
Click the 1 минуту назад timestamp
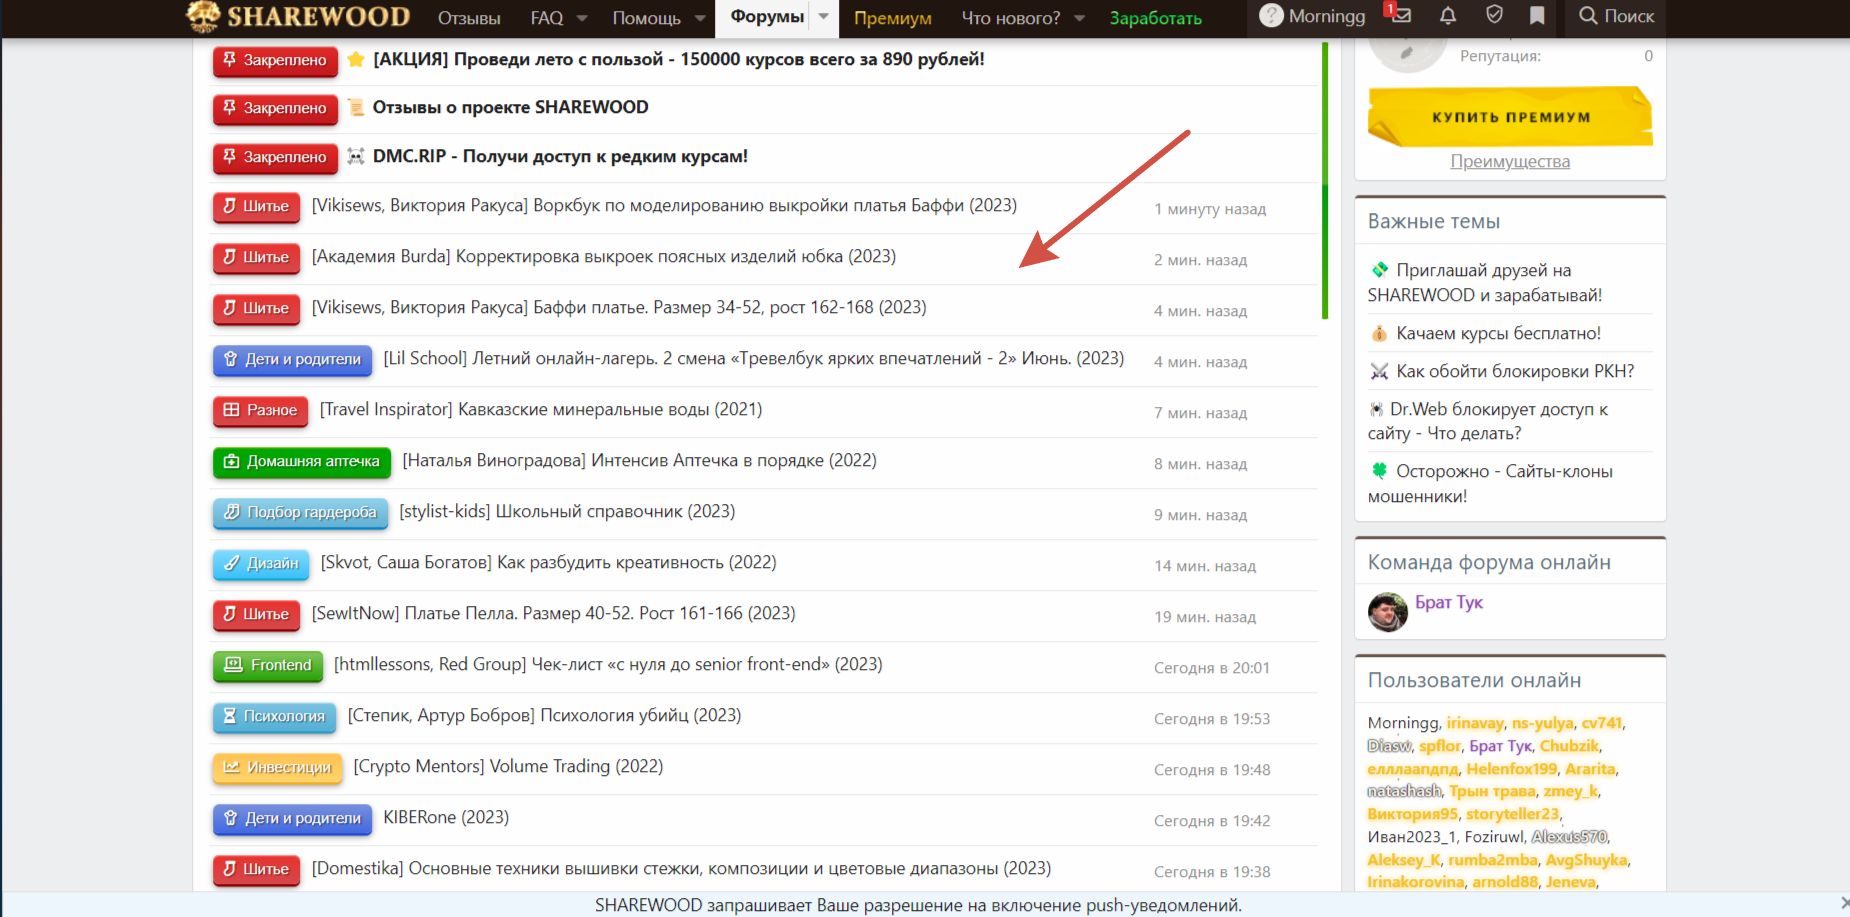1210,210
